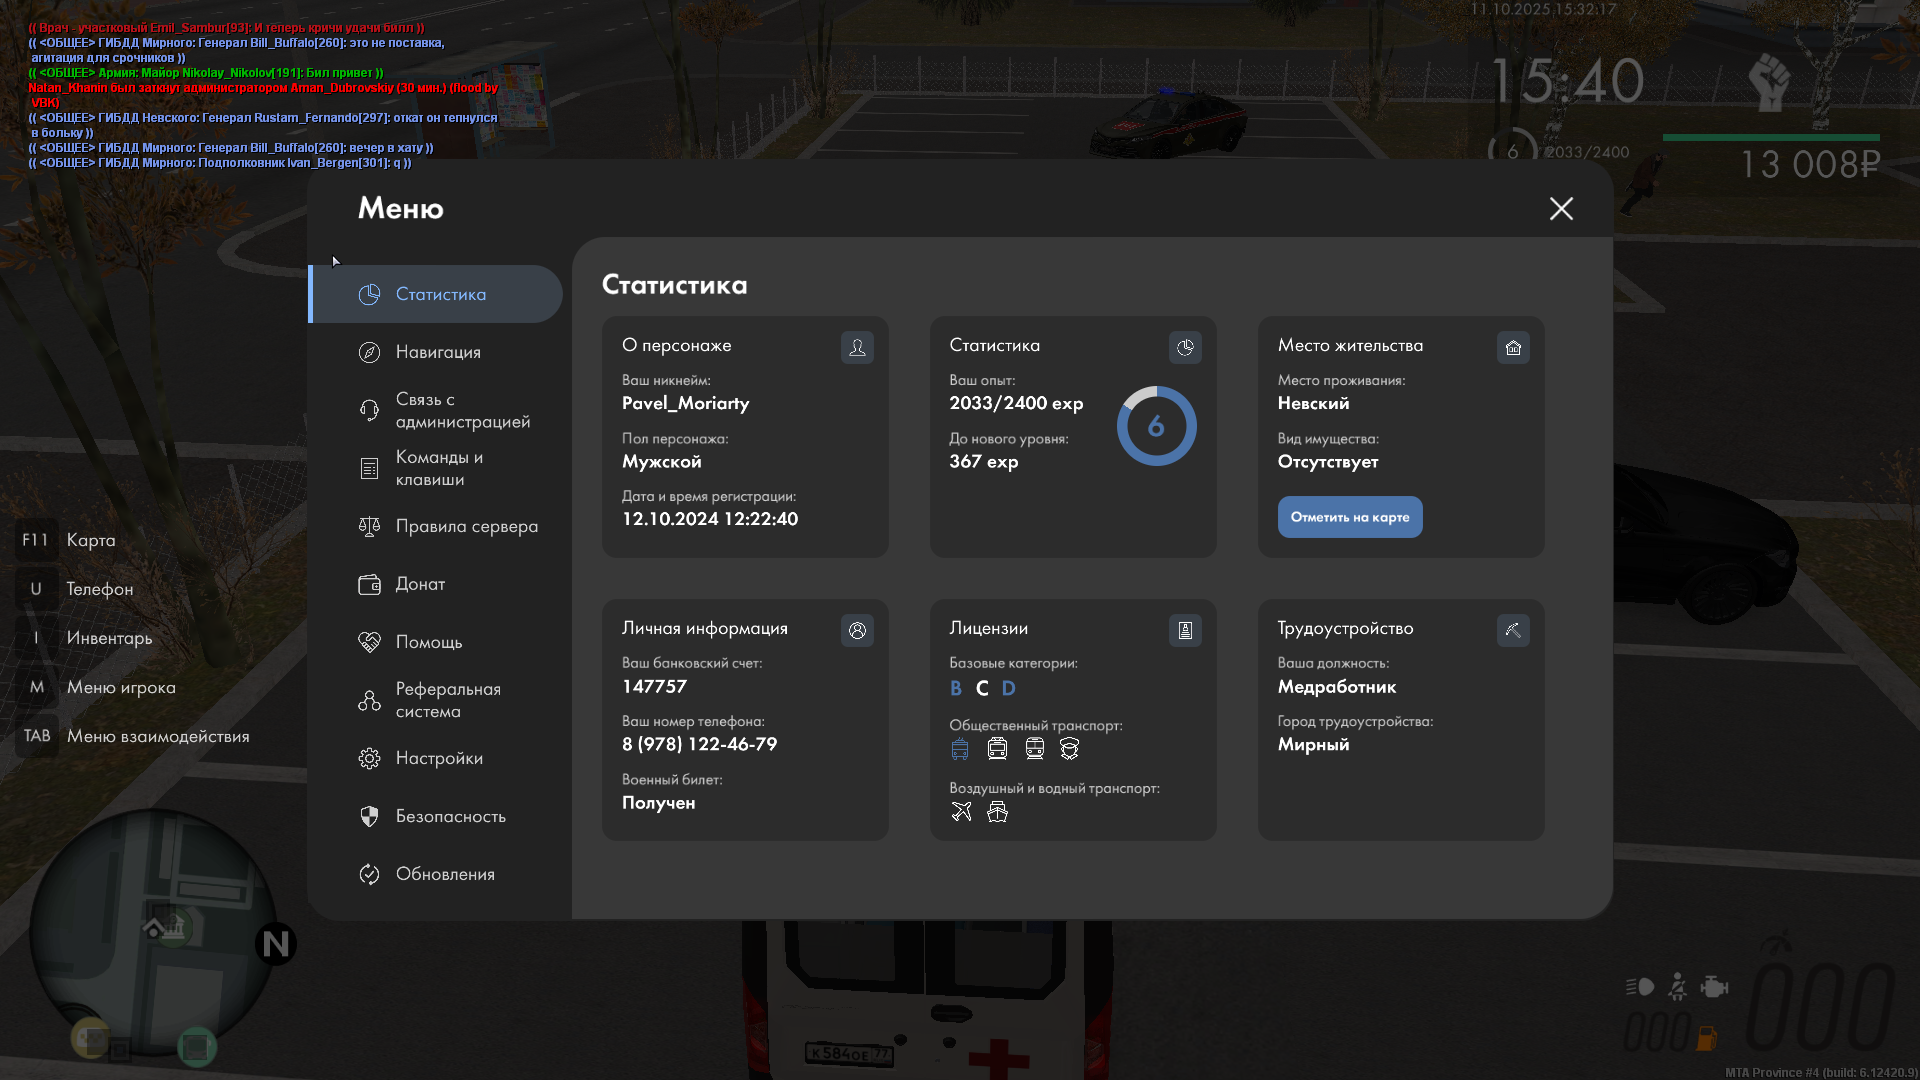Open the Настройки menu section
Screen dimensions: 1920x1080
(x=438, y=758)
